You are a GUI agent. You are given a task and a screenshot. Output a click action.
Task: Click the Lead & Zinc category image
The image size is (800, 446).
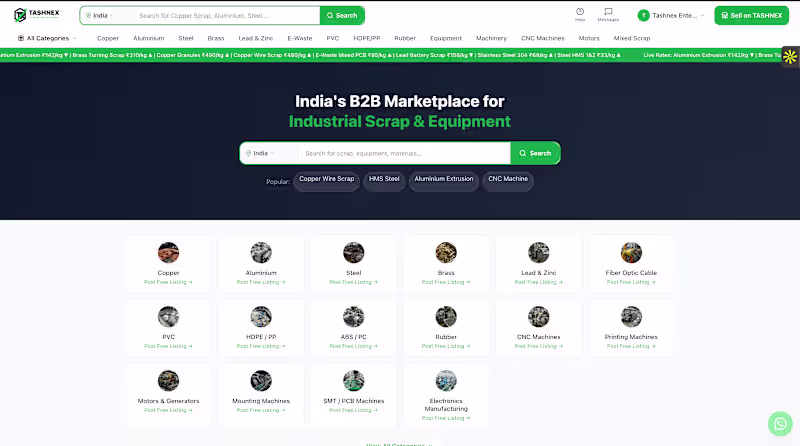[x=539, y=253]
